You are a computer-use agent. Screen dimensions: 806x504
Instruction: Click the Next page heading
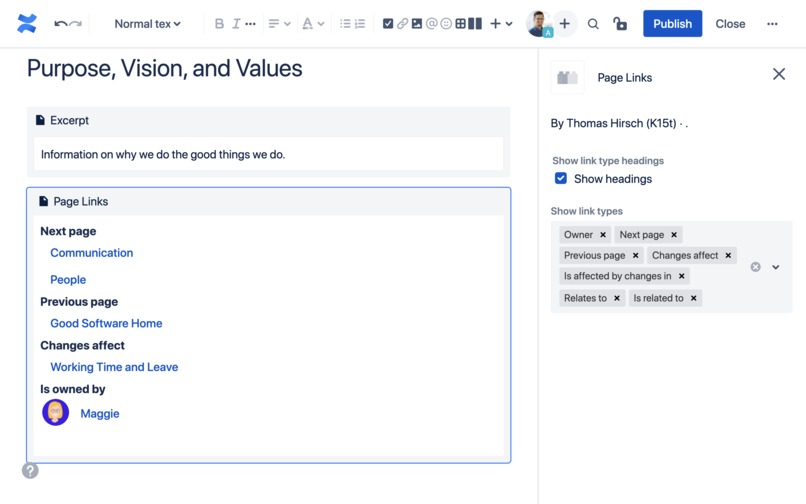pos(68,231)
